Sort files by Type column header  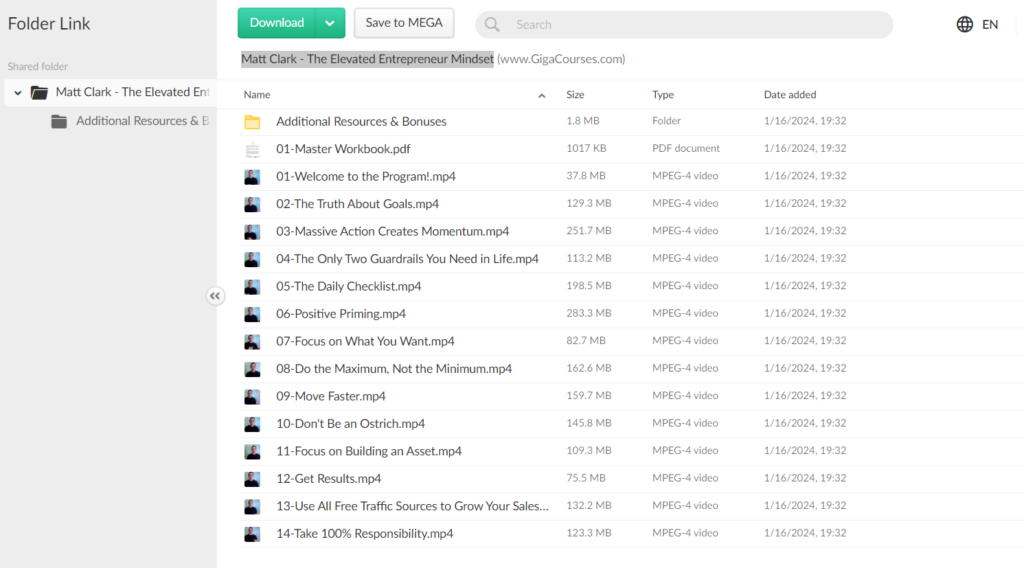tap(663, 95)
